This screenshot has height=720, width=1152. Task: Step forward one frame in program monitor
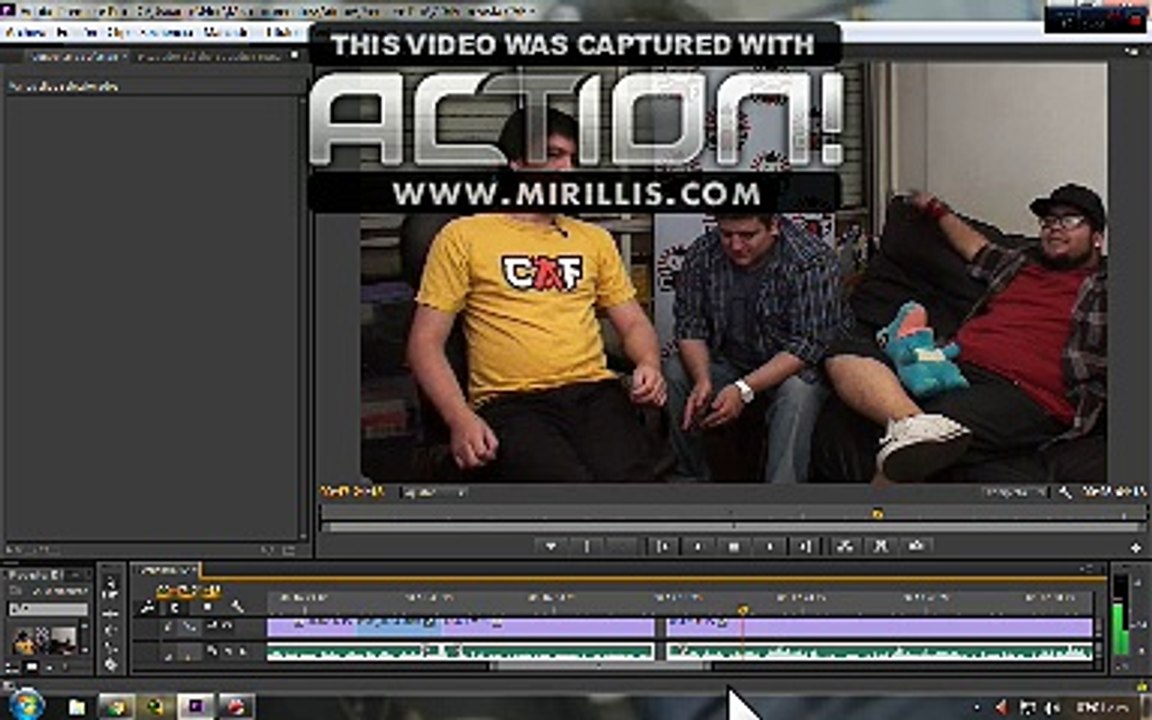[x=769, y=546]
